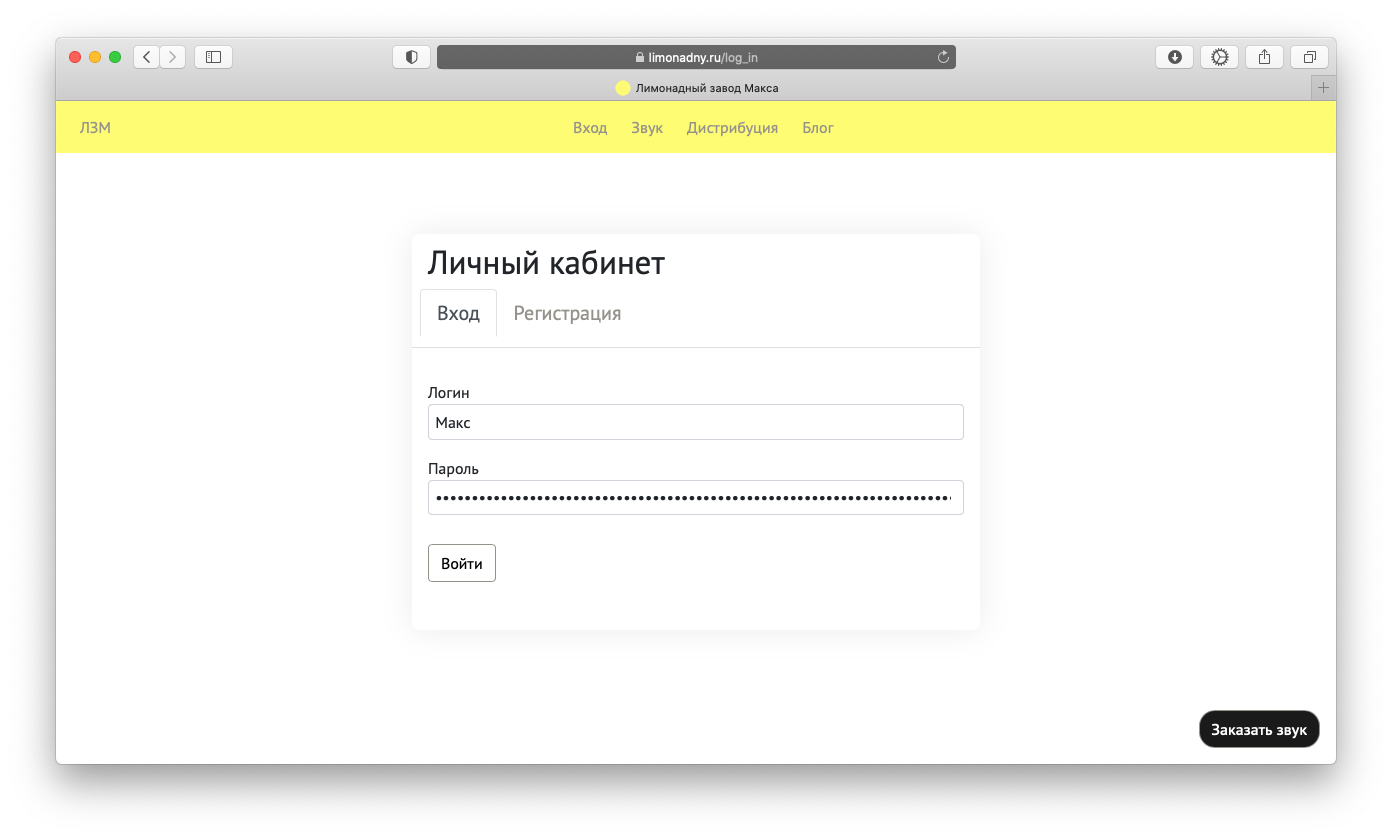
Task: Click the Safari back arrow button
Action: pos(147,57)
